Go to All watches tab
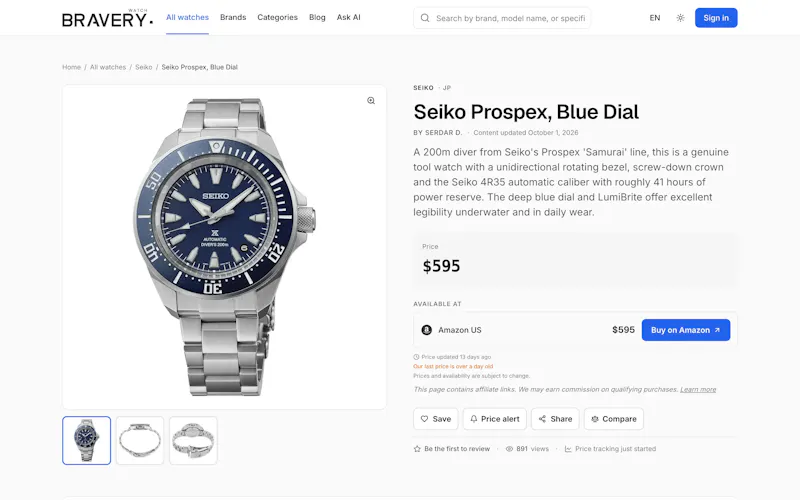The image size is (800, 500). tap(187, 17)
